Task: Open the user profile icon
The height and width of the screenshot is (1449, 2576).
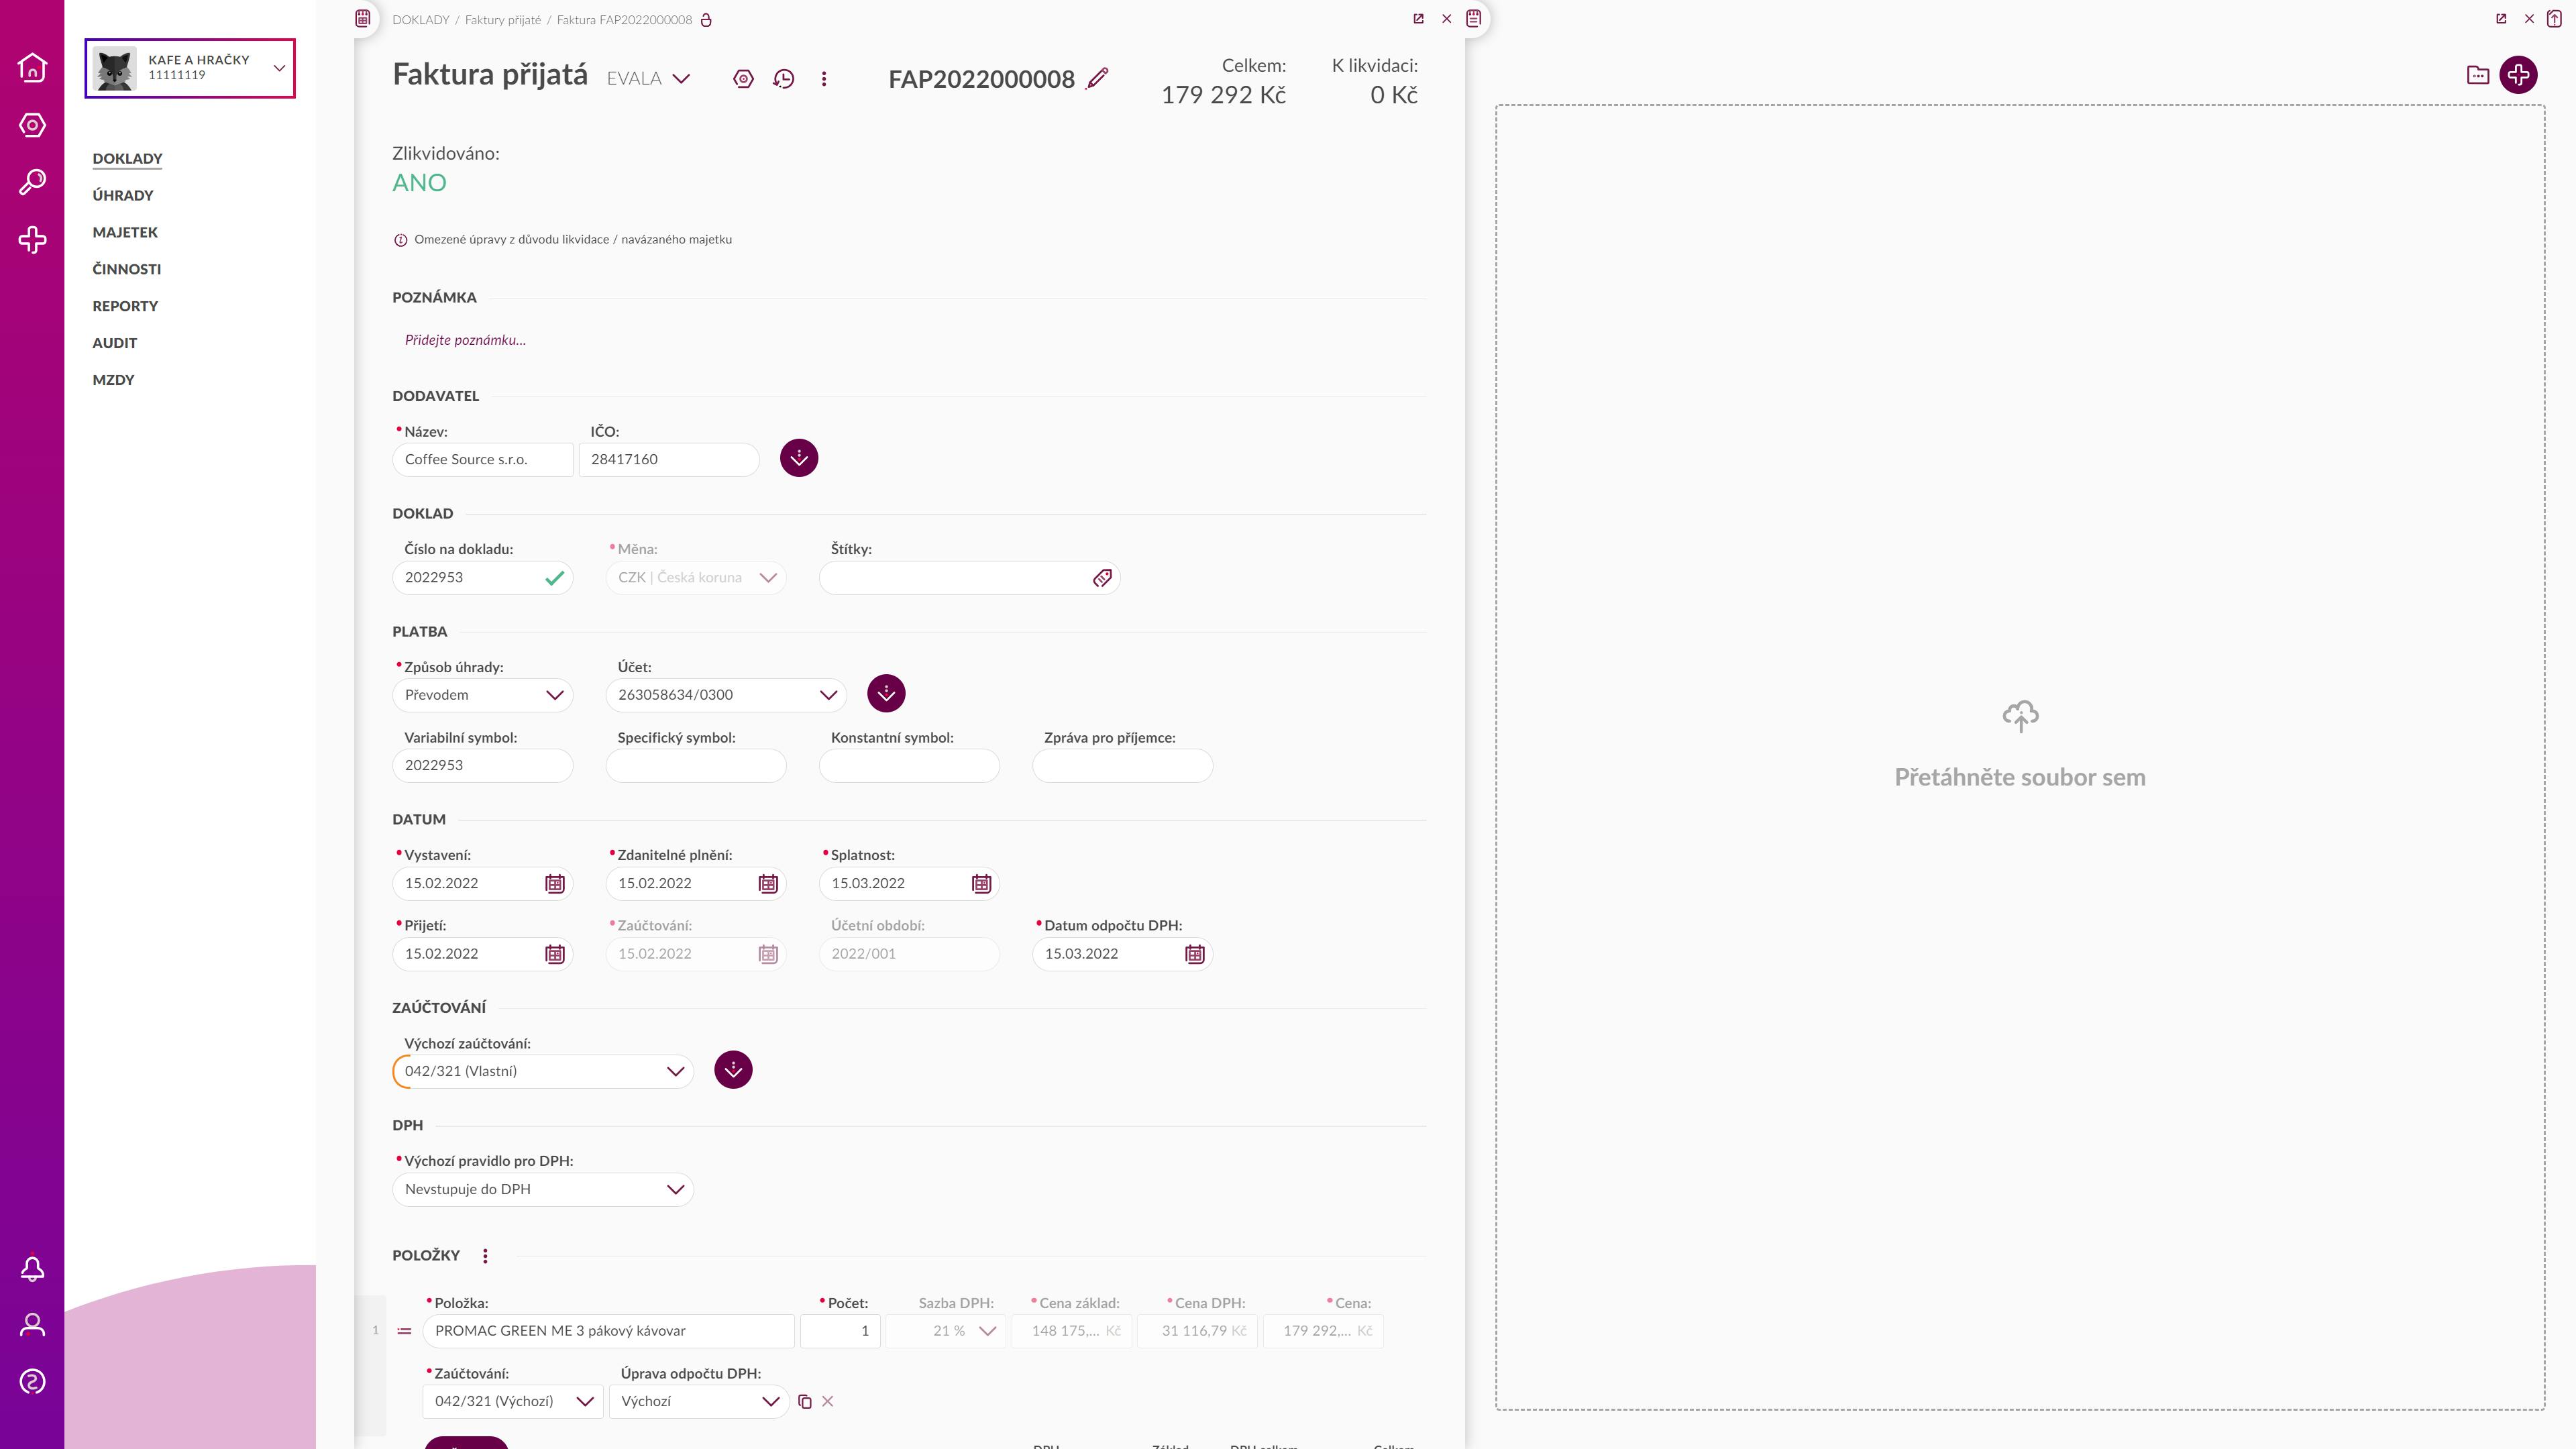Action: point(32,1325)
